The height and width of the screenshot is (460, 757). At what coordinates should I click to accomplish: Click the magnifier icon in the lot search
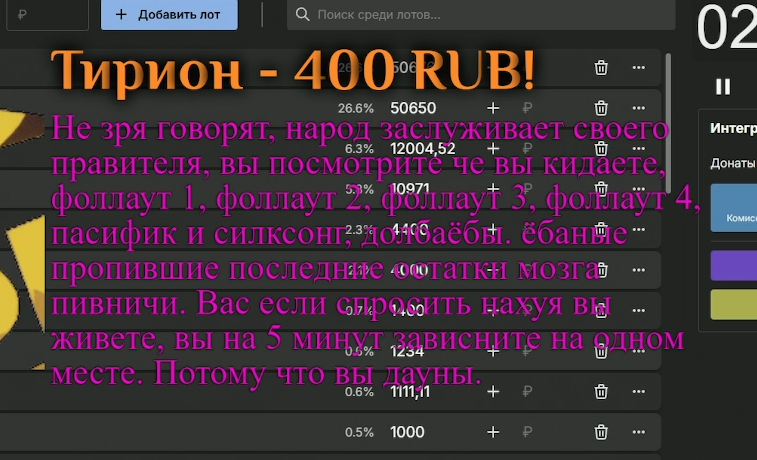pos(303,14)
